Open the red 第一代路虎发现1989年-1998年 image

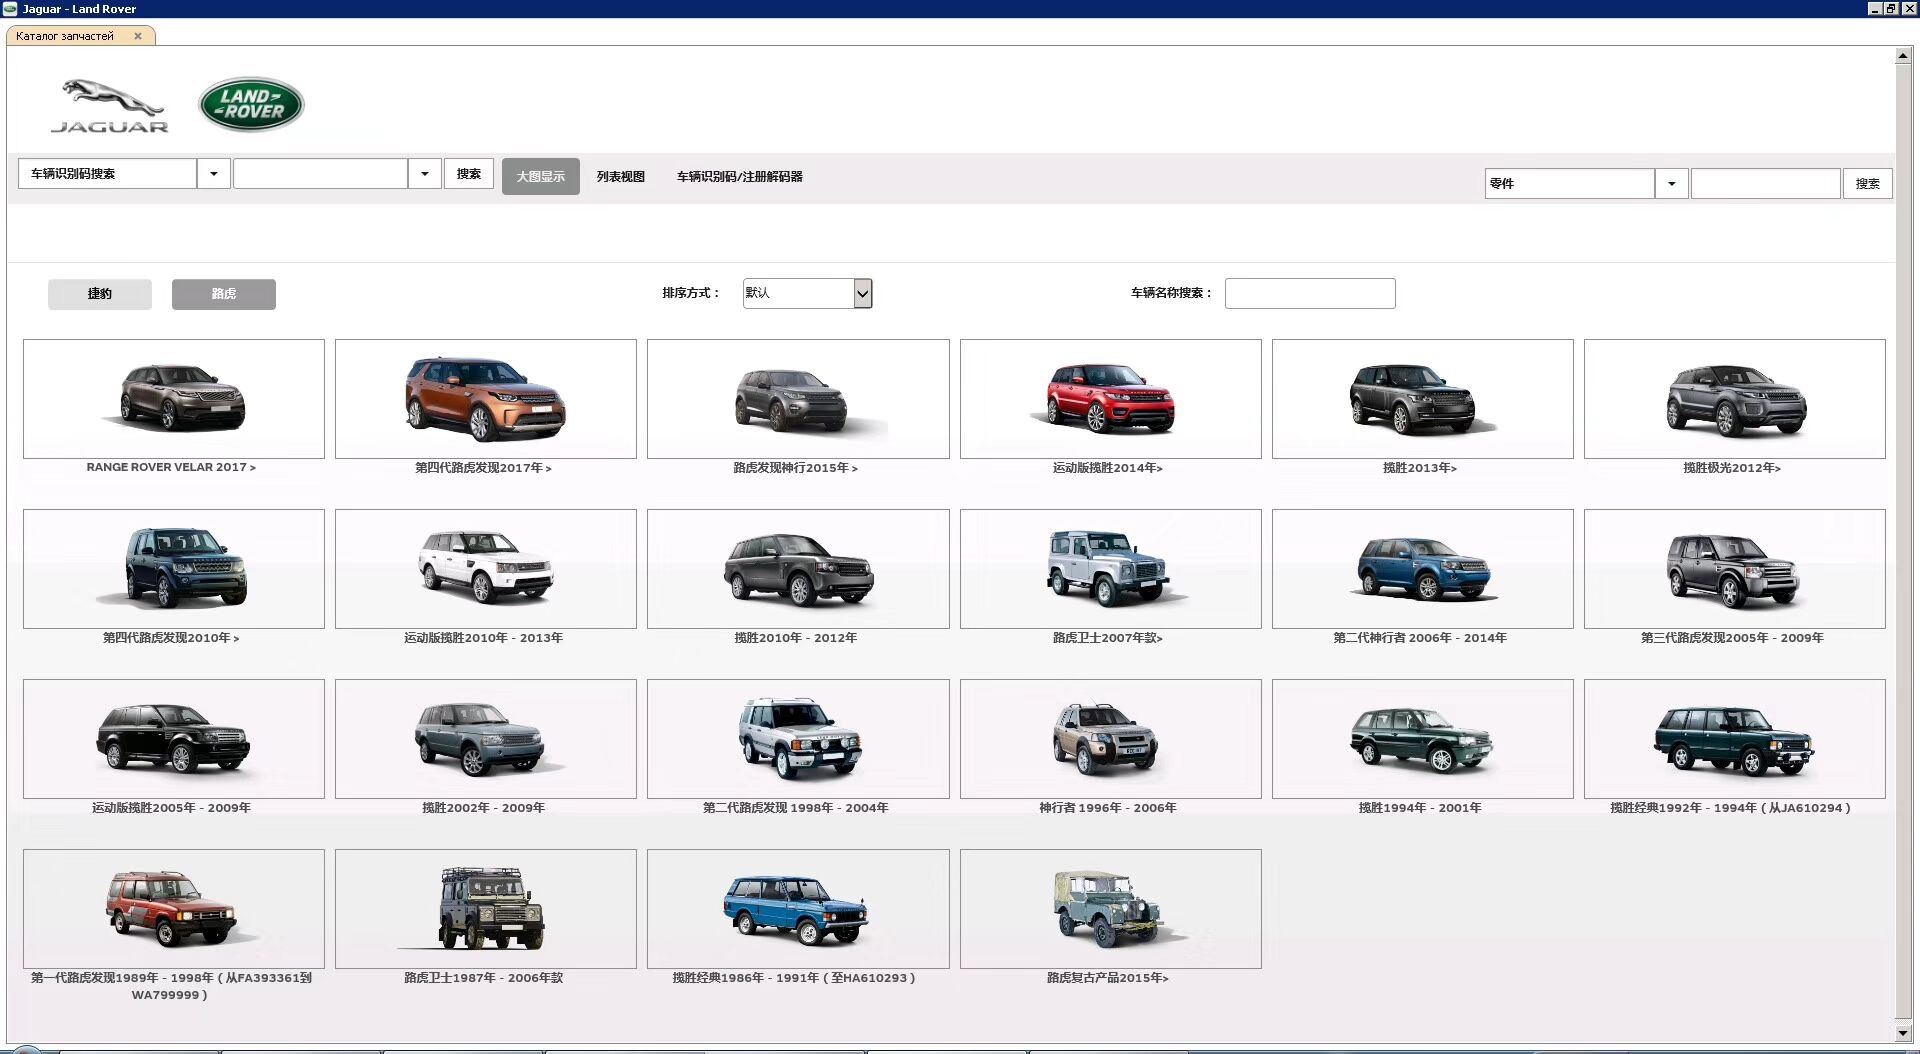pos(174,909)
